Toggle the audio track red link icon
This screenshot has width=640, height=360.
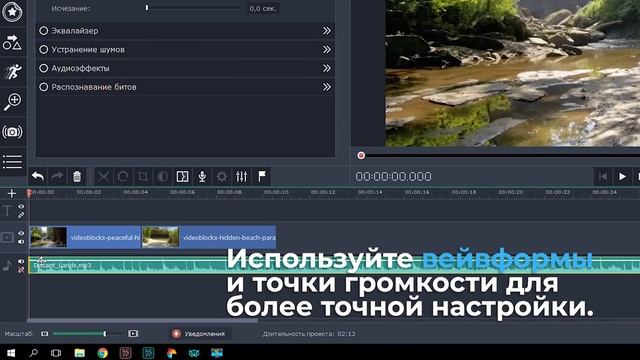21,270
